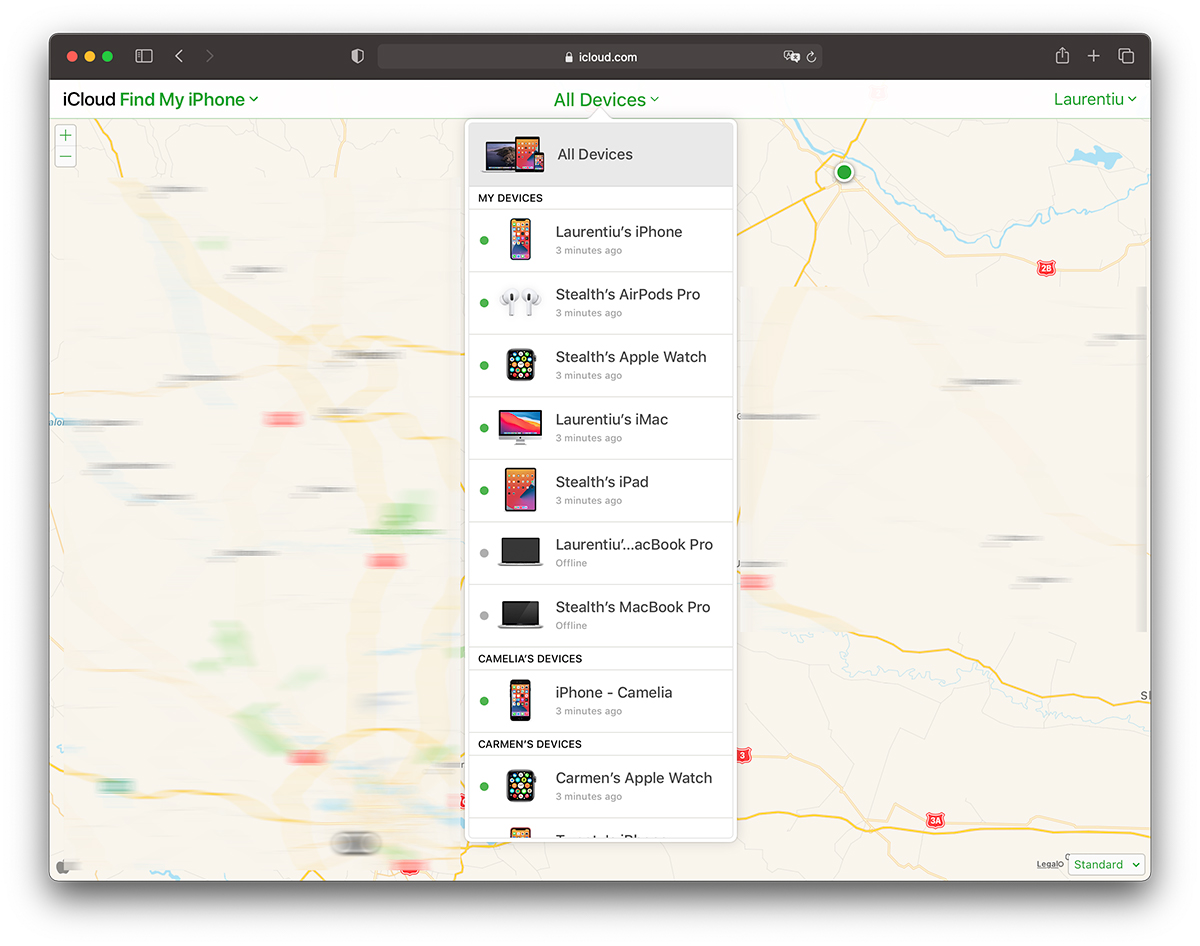Viewport: 1200px width, 946px height.
Task: Click the map zoom out minus button
Action: pyautogui.click(x=66, y=157)
